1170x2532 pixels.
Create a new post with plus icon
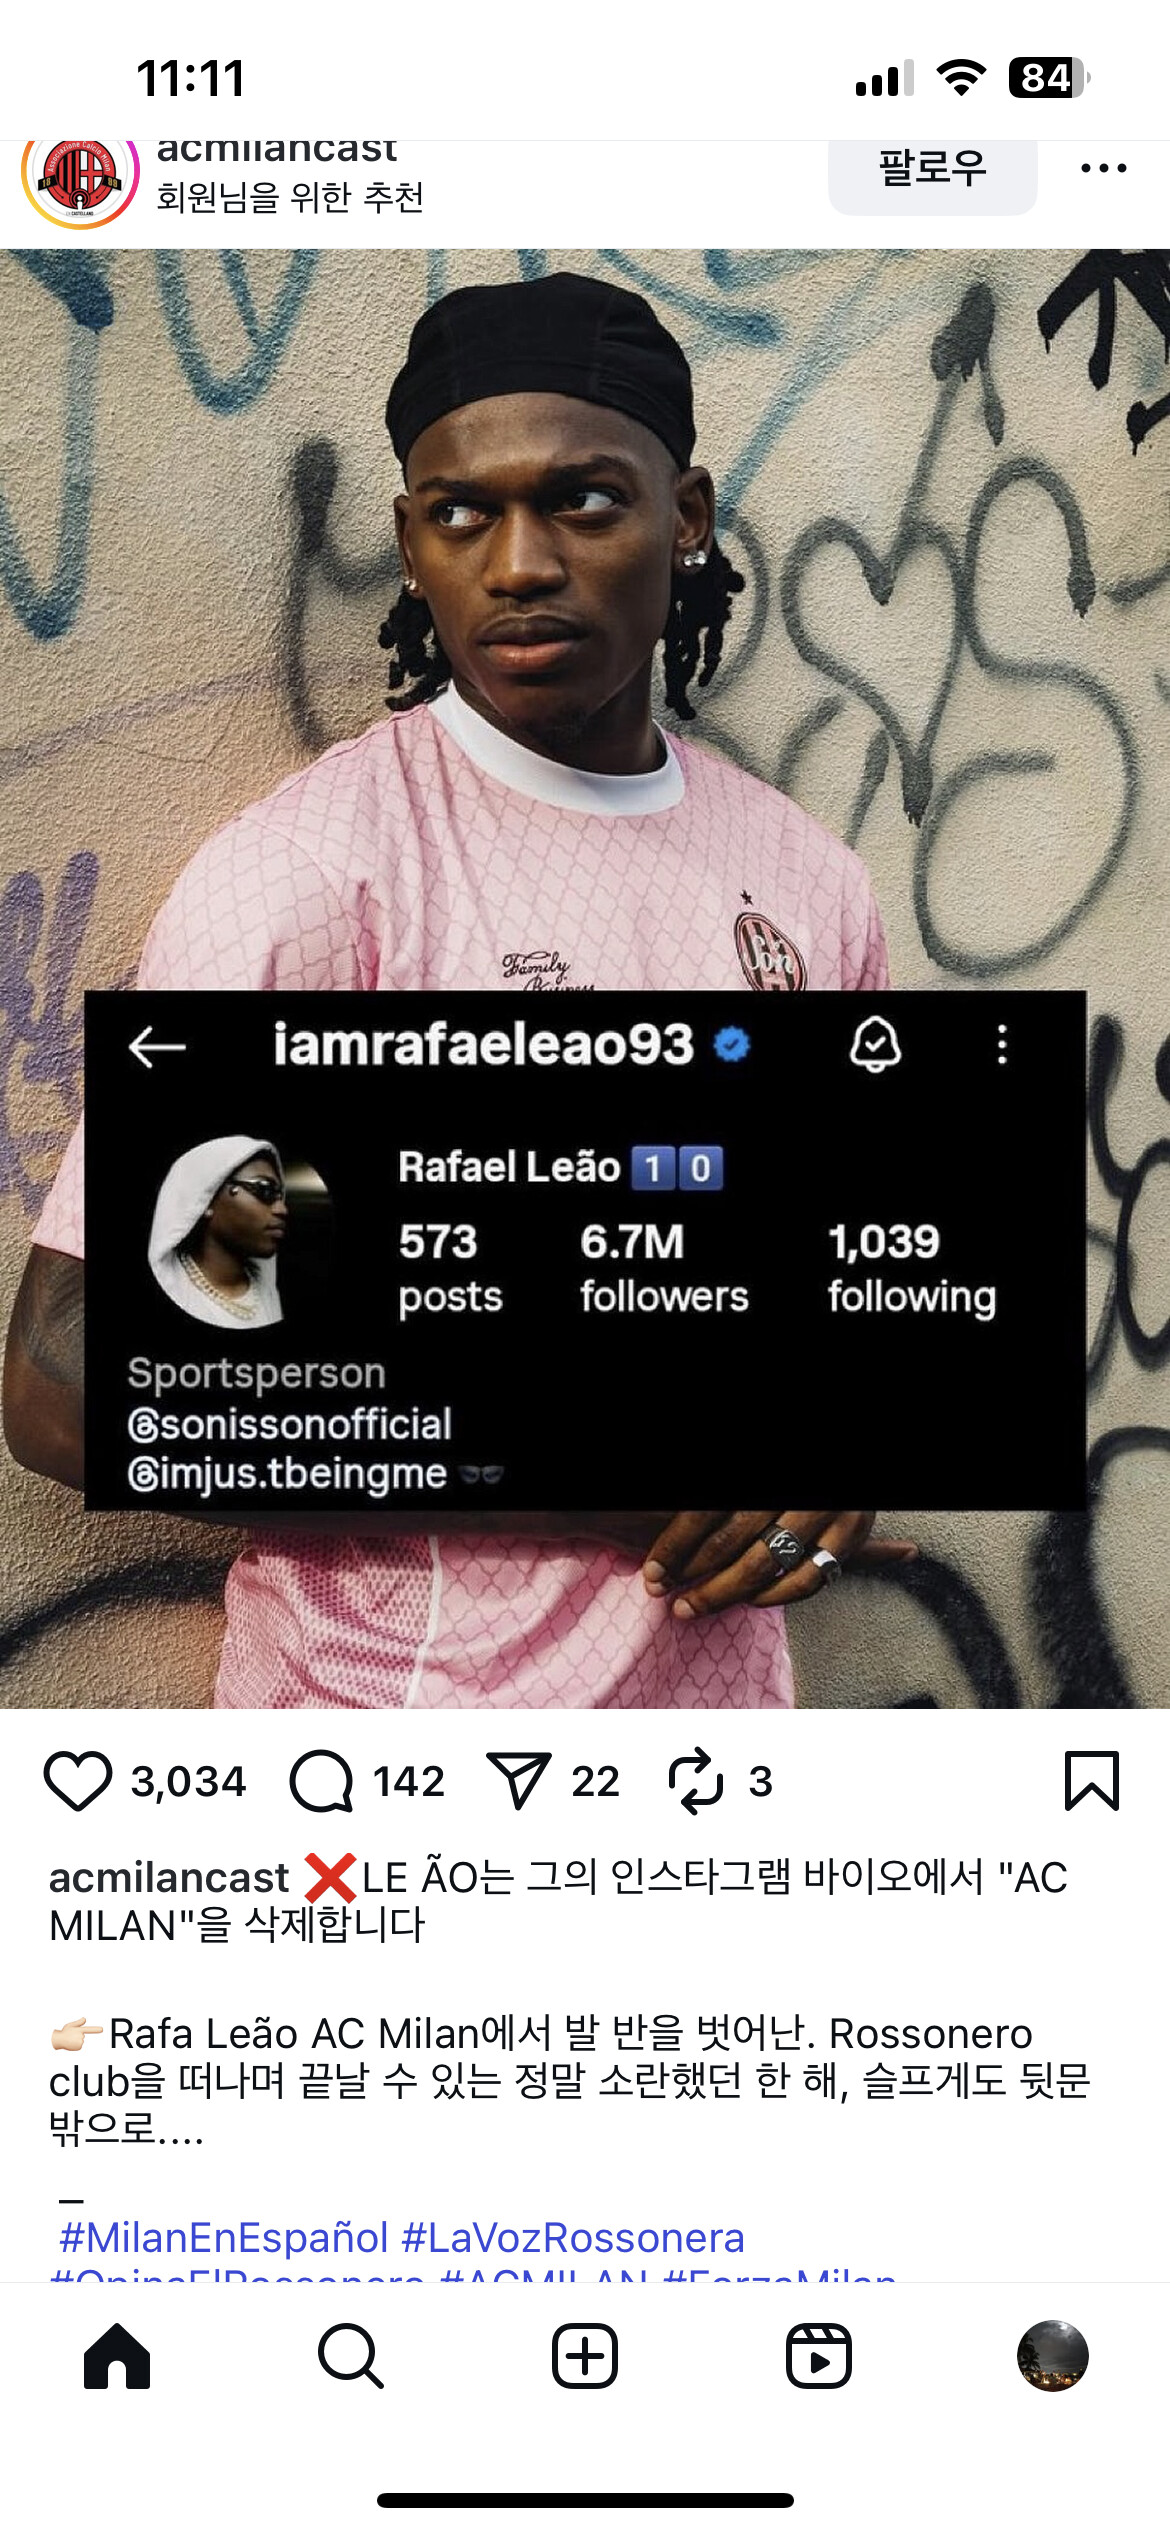pyautogui.click(x=584, y=2355)
